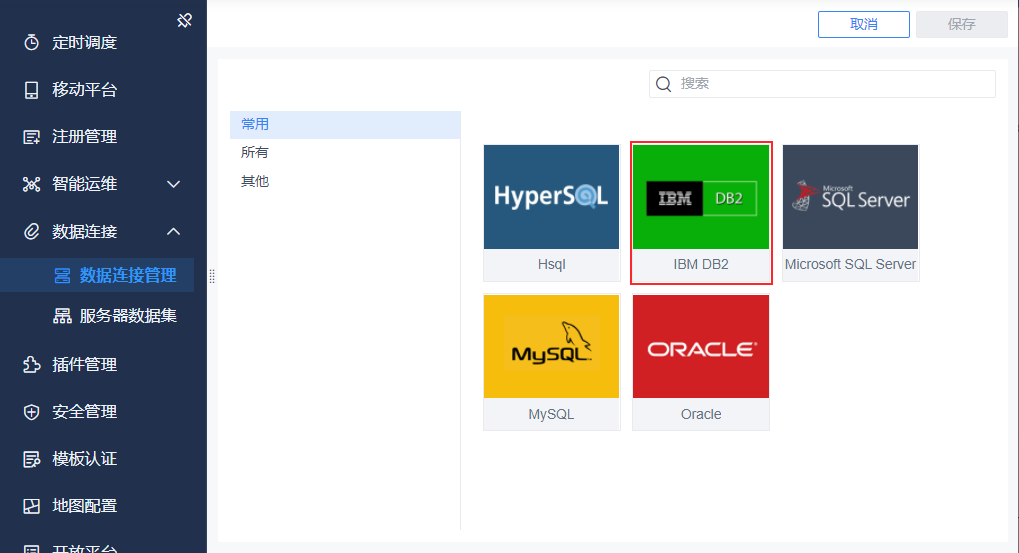Click the 数据连接 paperclip icon
The height and width of the screenshot is (553, 1019).
click(31, 232)
